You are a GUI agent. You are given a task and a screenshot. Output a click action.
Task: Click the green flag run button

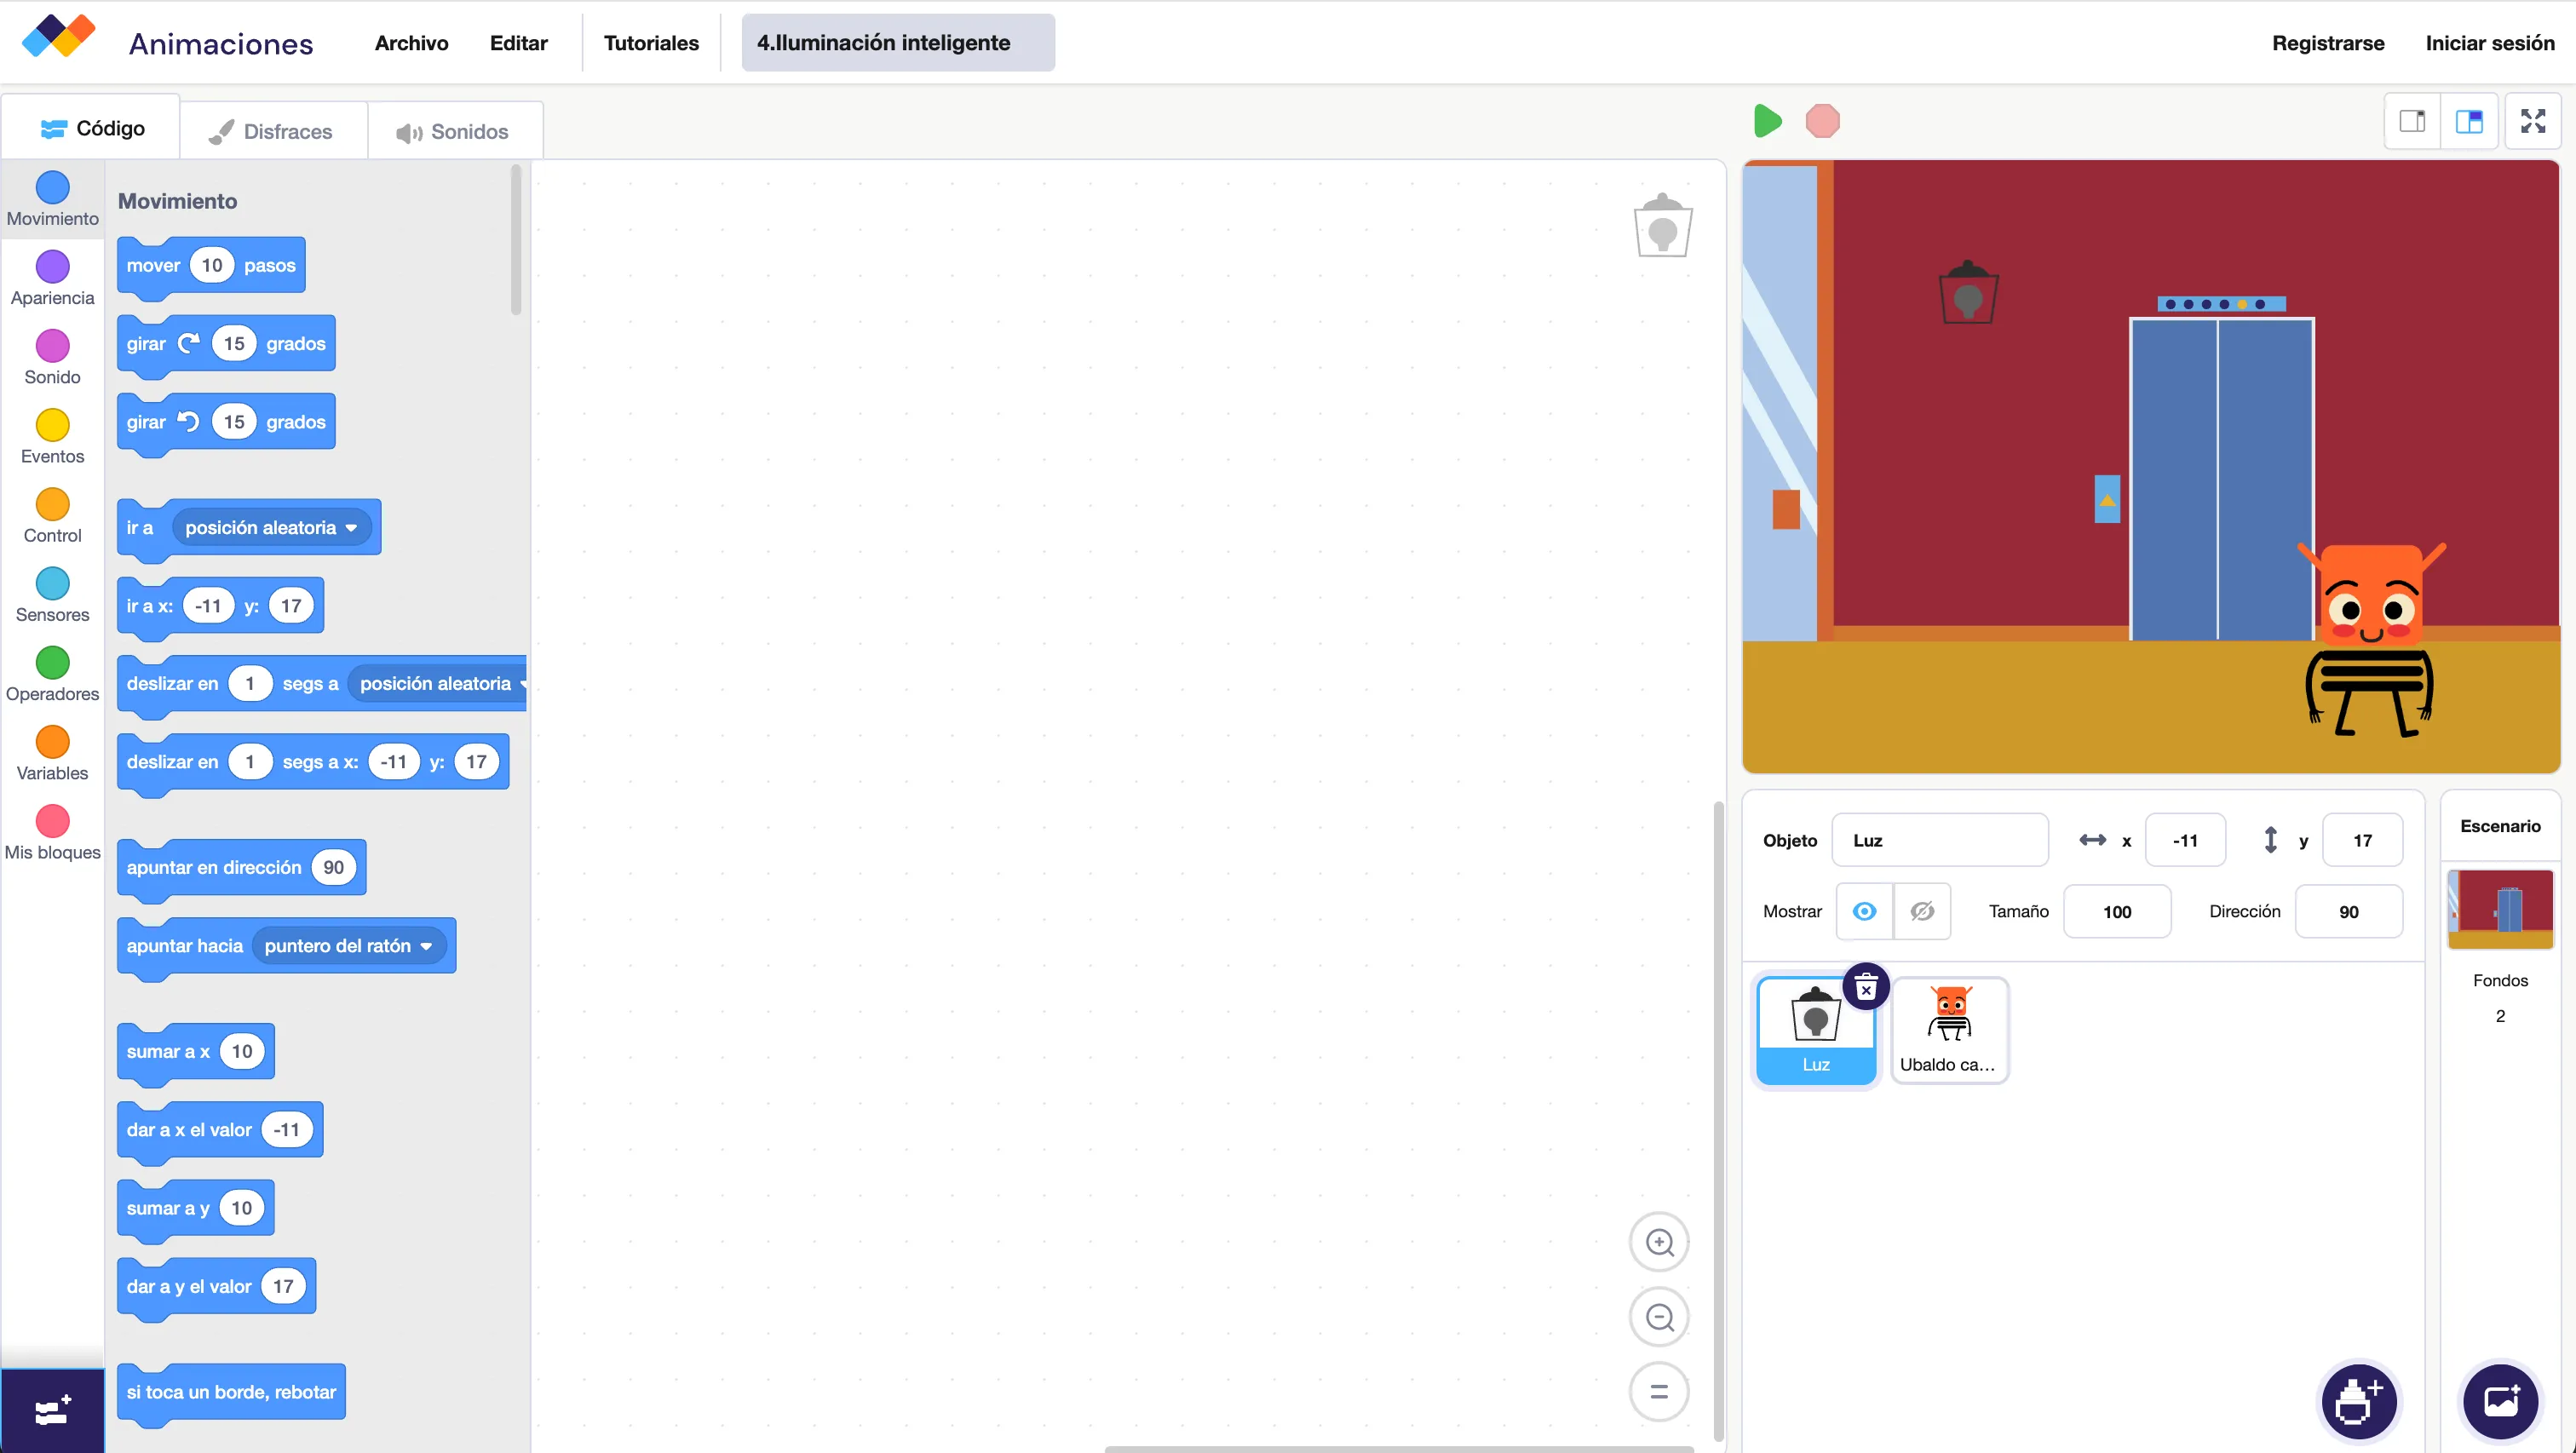(x=1767, y=121)
